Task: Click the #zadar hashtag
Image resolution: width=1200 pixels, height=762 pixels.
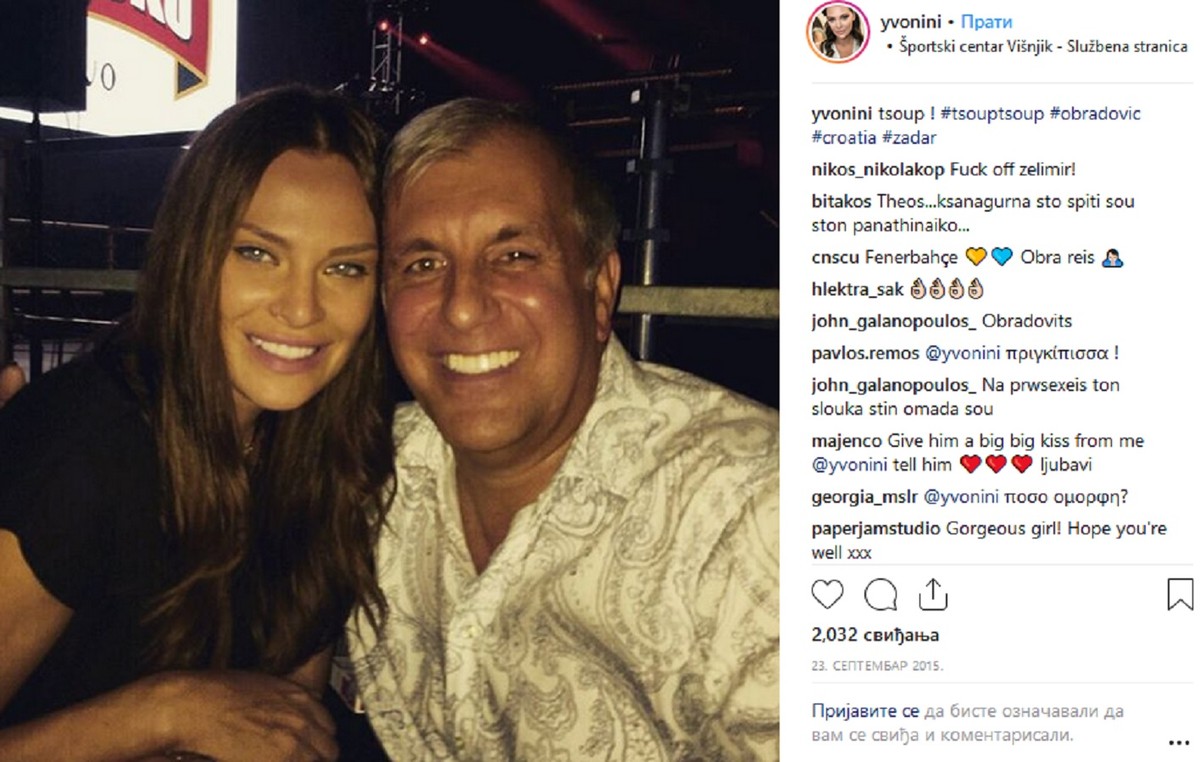Action: pos(908,137)
